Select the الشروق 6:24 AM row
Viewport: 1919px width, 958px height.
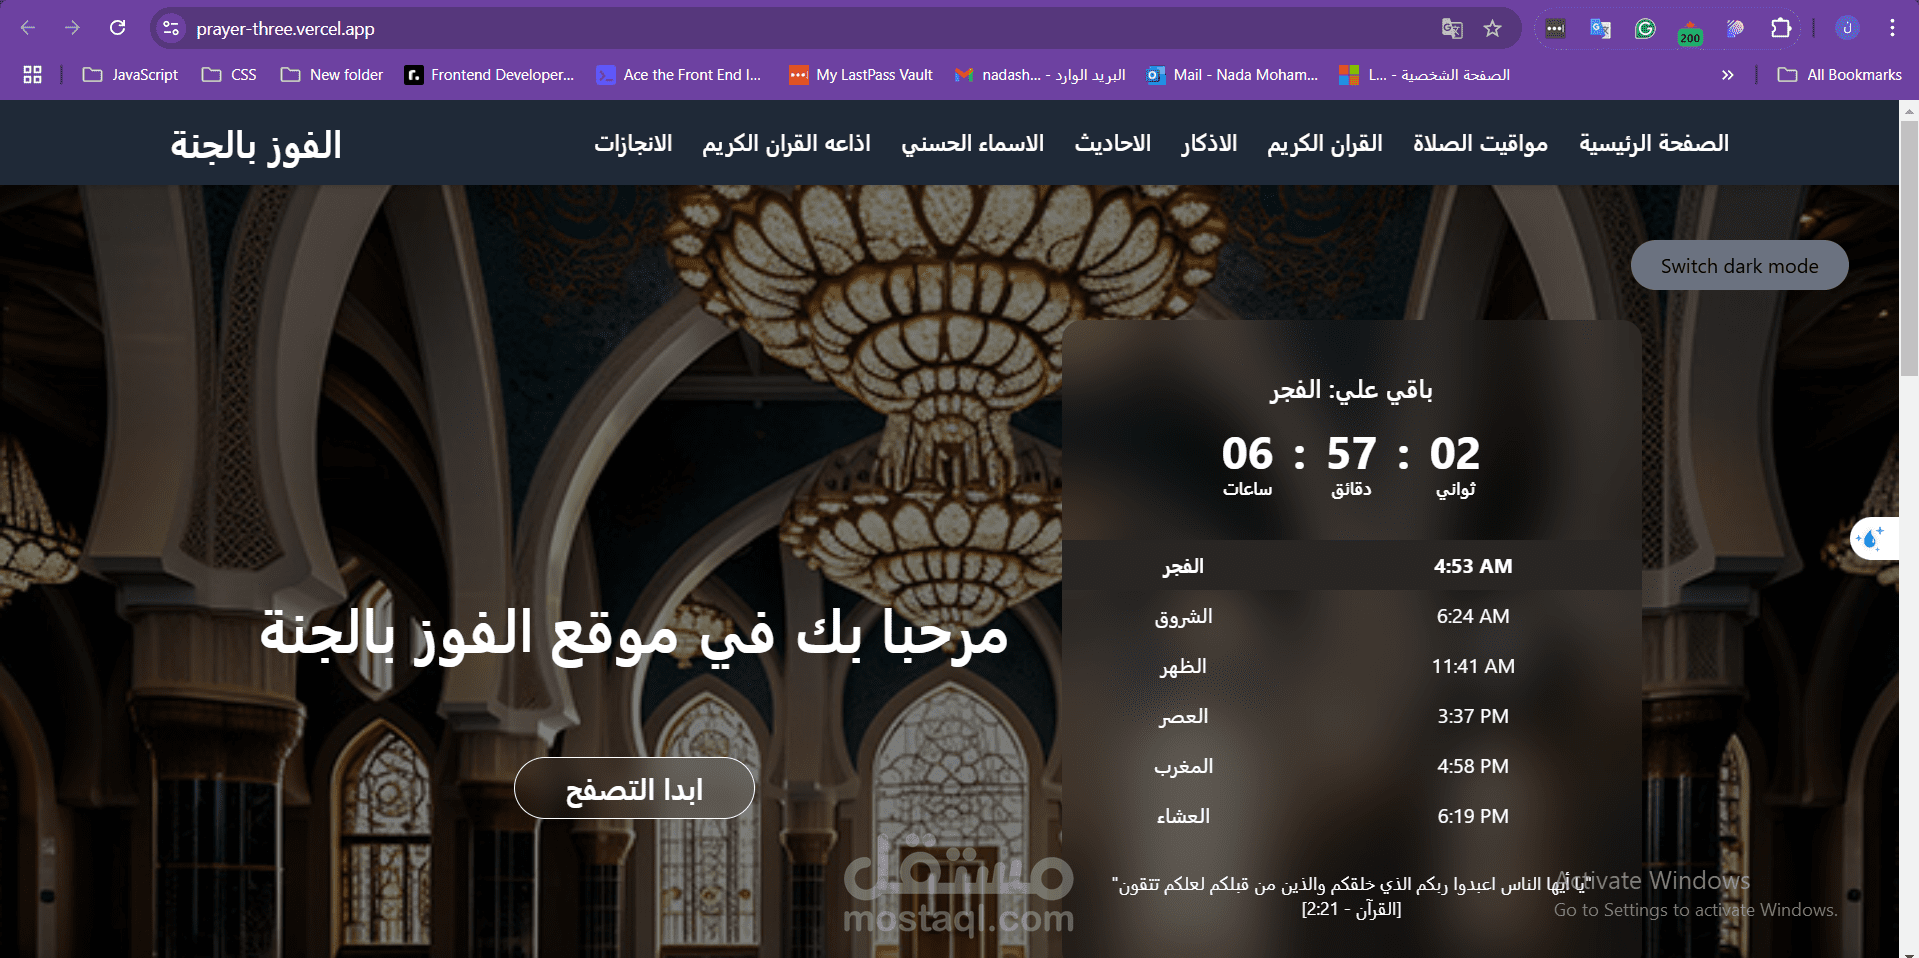click(x=1352, y=616)
